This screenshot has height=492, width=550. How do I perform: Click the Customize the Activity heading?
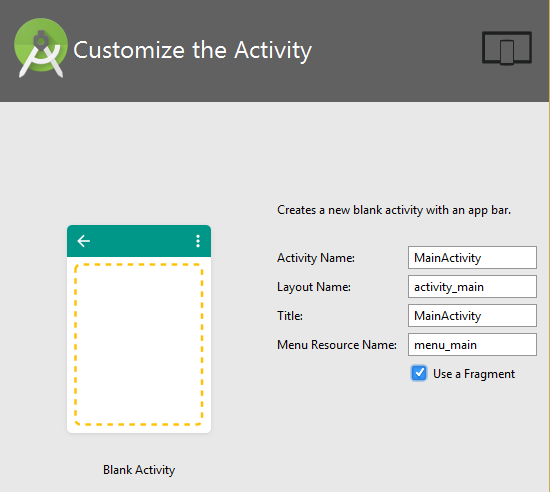(x=192, y=50)
